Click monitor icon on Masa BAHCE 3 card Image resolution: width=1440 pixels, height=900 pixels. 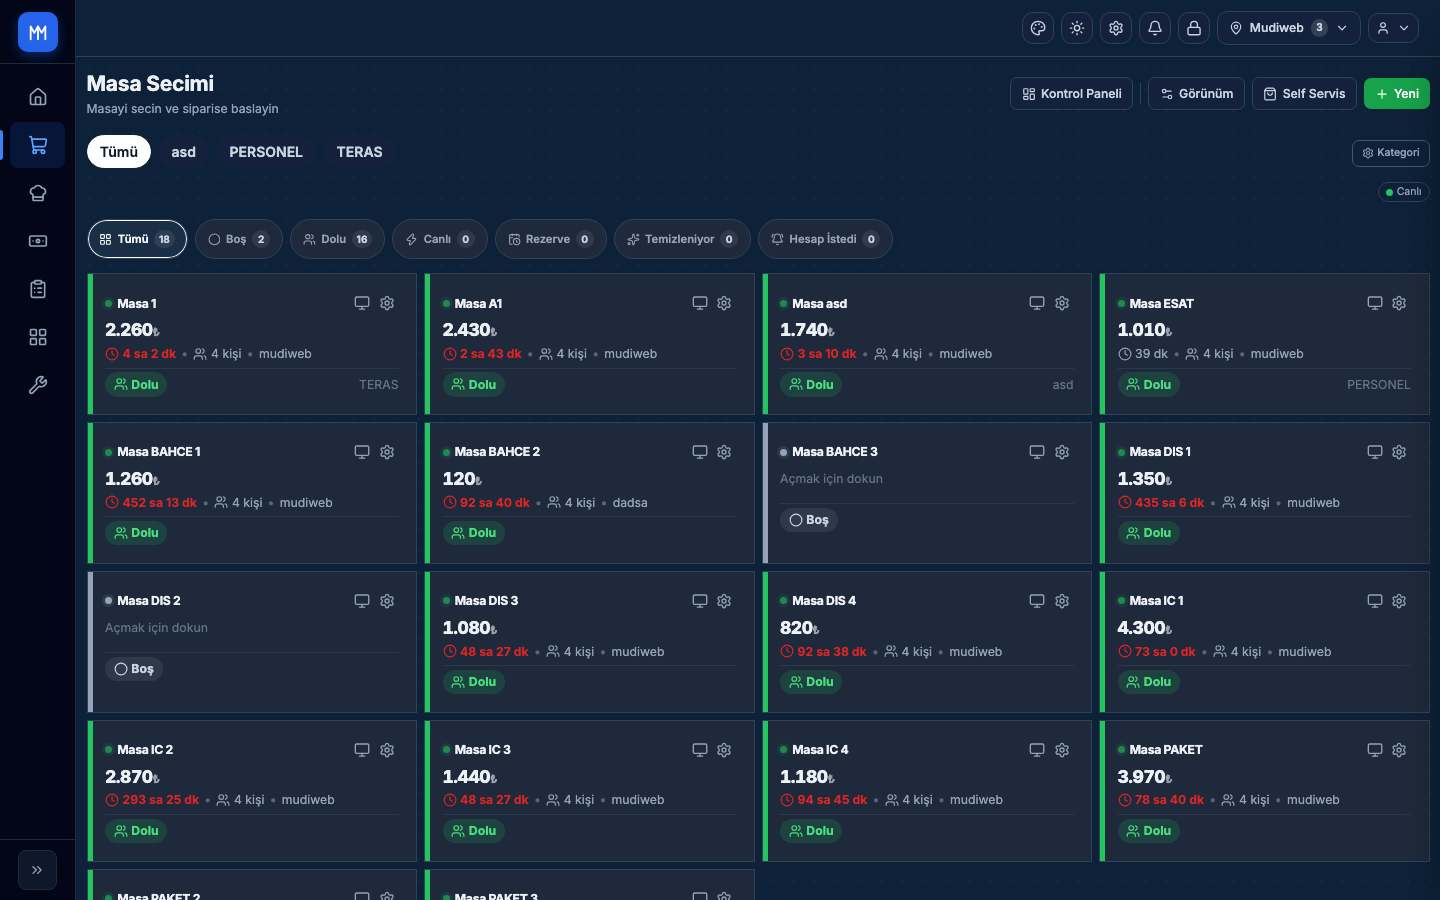point(1037,452)
